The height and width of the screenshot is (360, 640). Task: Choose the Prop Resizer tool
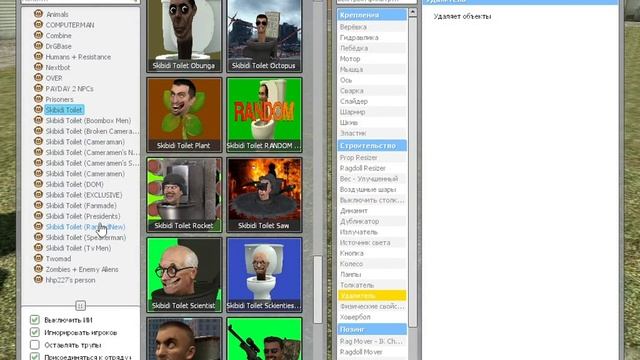[372, 158]
